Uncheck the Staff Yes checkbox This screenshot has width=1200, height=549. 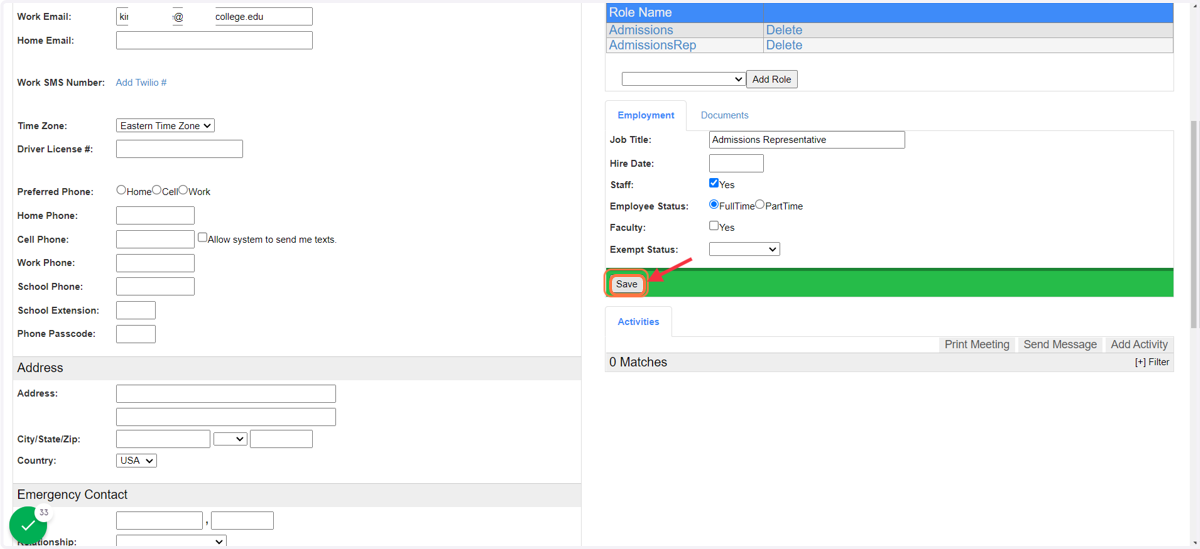[714, 183]
